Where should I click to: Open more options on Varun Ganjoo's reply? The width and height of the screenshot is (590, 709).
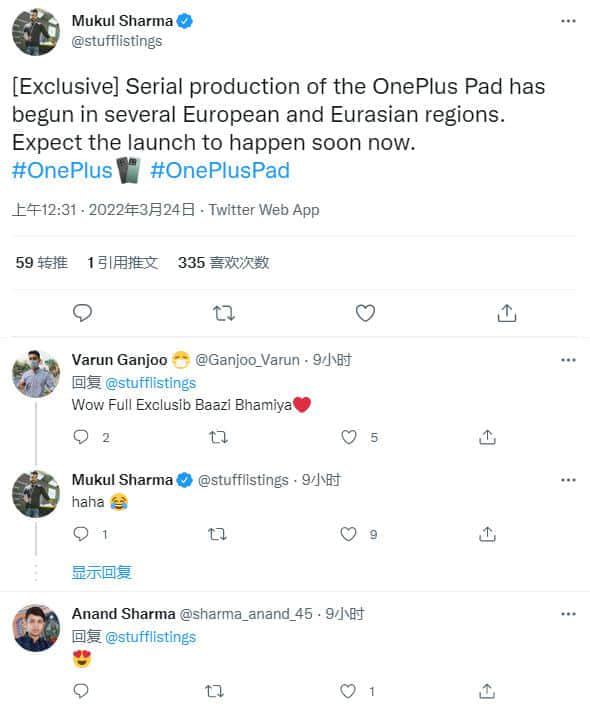(x=568, y=360)
